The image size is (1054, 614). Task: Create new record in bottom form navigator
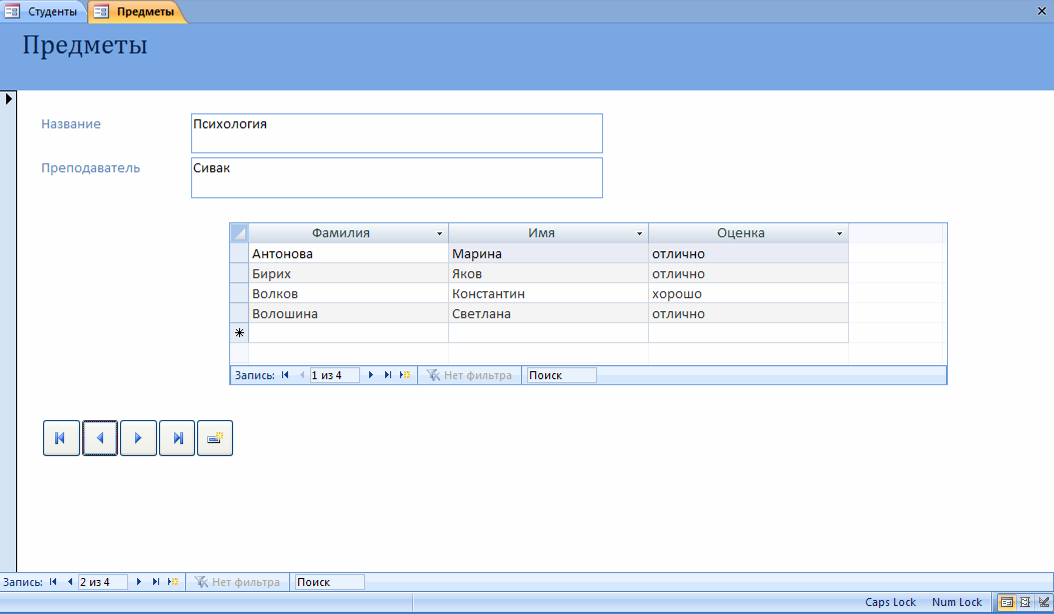click(x=173, y=582)
